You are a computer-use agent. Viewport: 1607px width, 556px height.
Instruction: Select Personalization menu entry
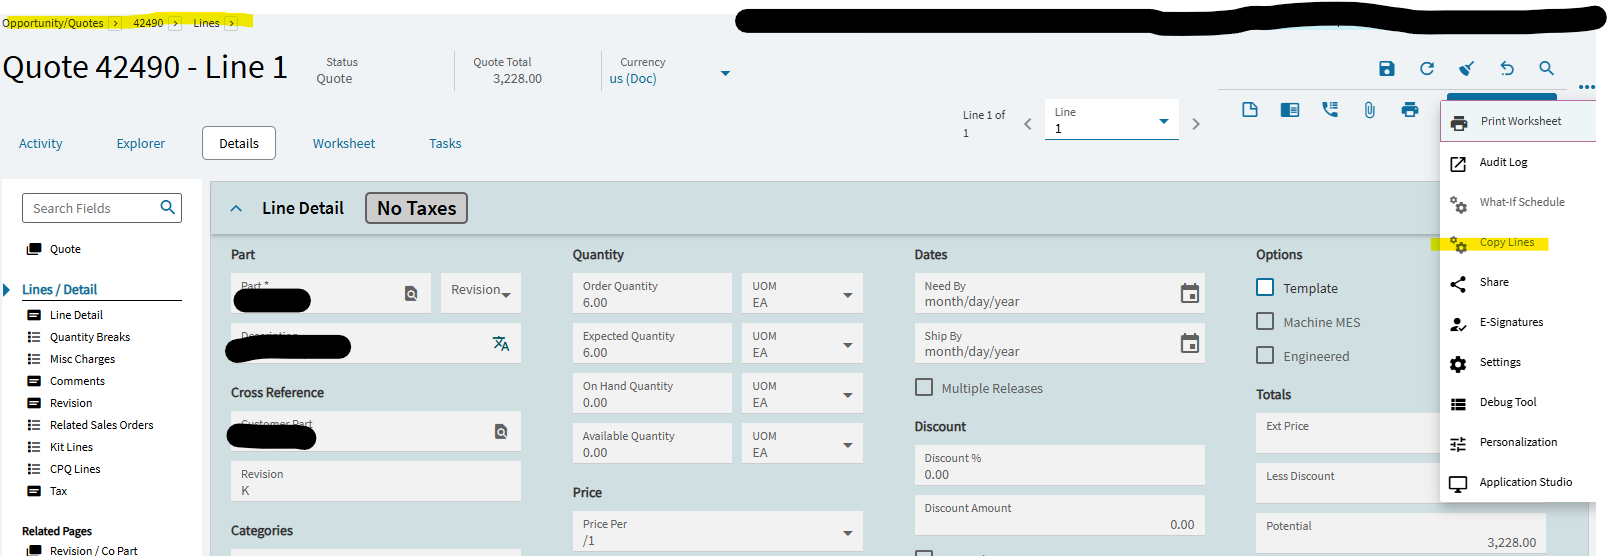coord(1518,442)
